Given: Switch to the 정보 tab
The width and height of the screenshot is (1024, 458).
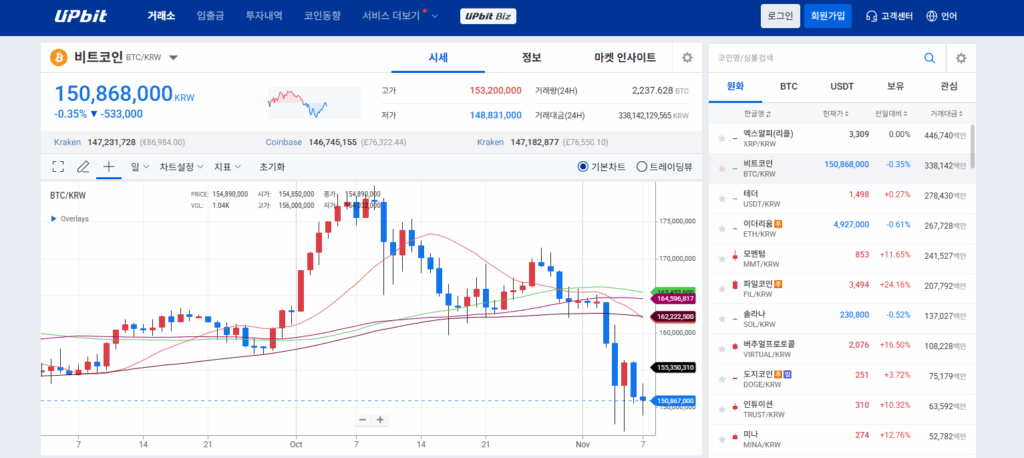Looking at the screenshot, I should pos(531,57).
